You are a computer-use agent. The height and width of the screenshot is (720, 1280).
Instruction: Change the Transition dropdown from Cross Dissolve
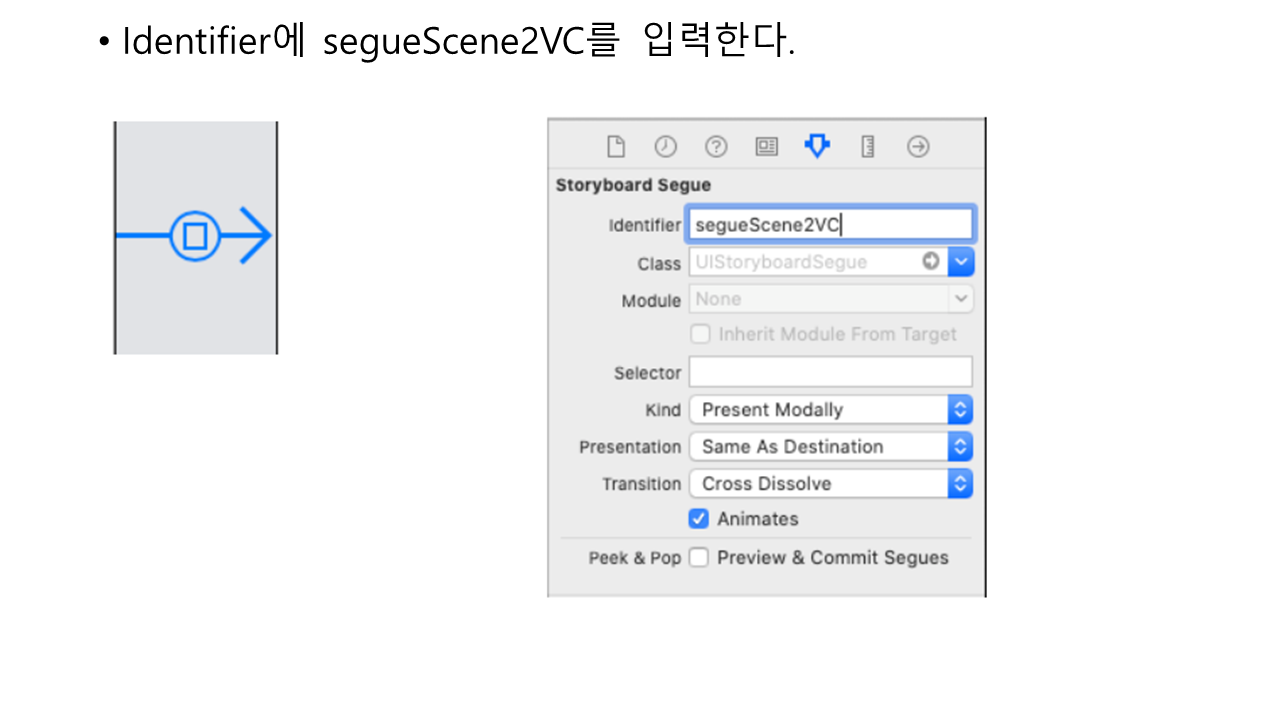(830, 484)
